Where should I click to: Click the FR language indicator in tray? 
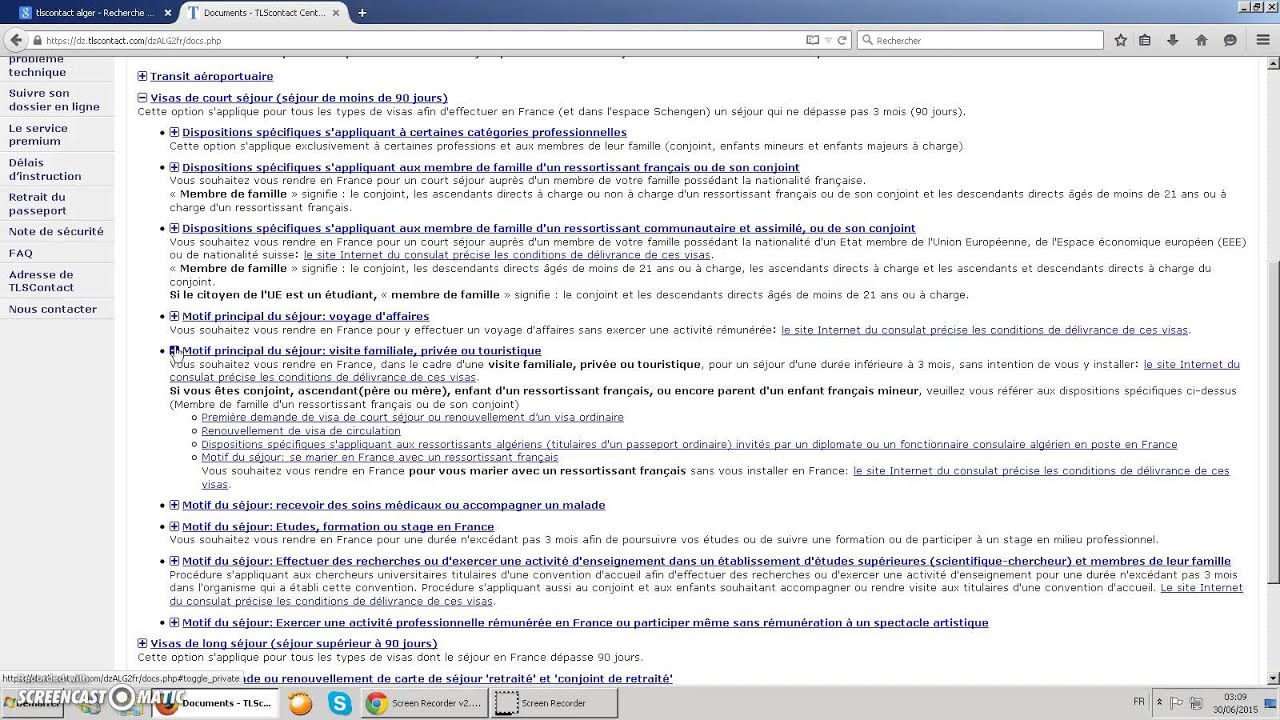(x=1139, y=702)
